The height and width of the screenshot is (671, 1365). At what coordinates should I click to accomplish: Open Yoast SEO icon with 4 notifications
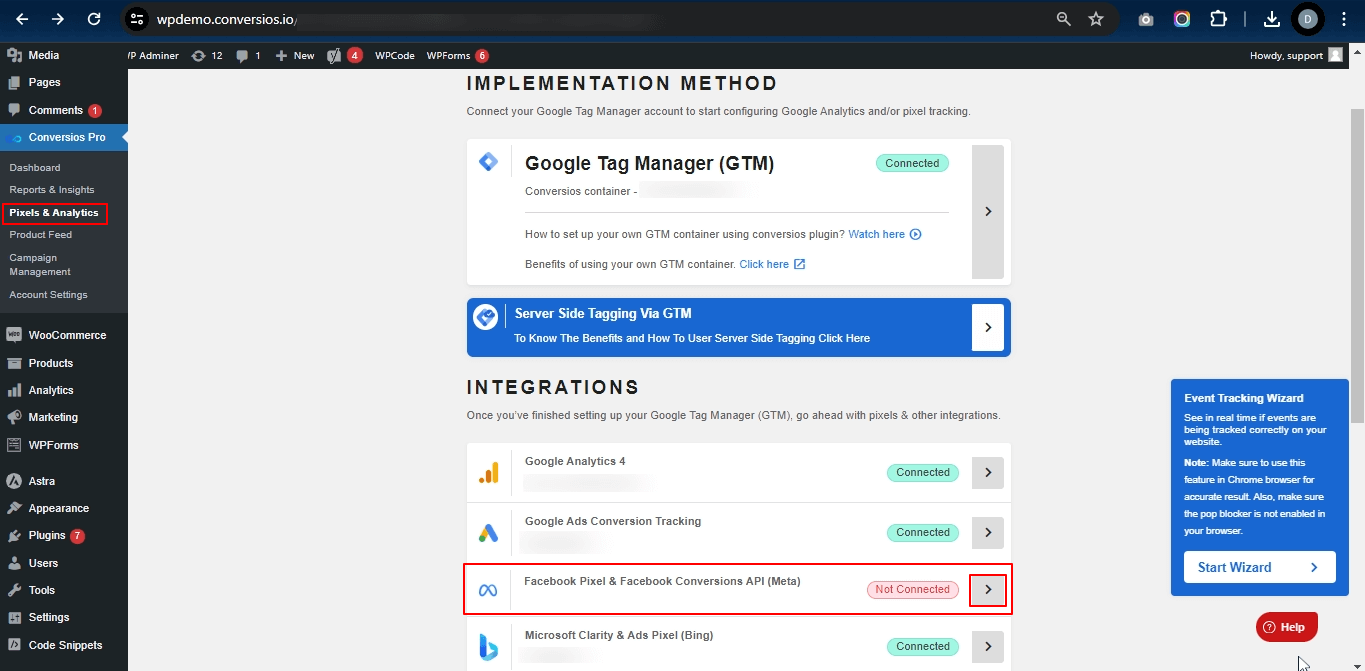pos(345,56)
